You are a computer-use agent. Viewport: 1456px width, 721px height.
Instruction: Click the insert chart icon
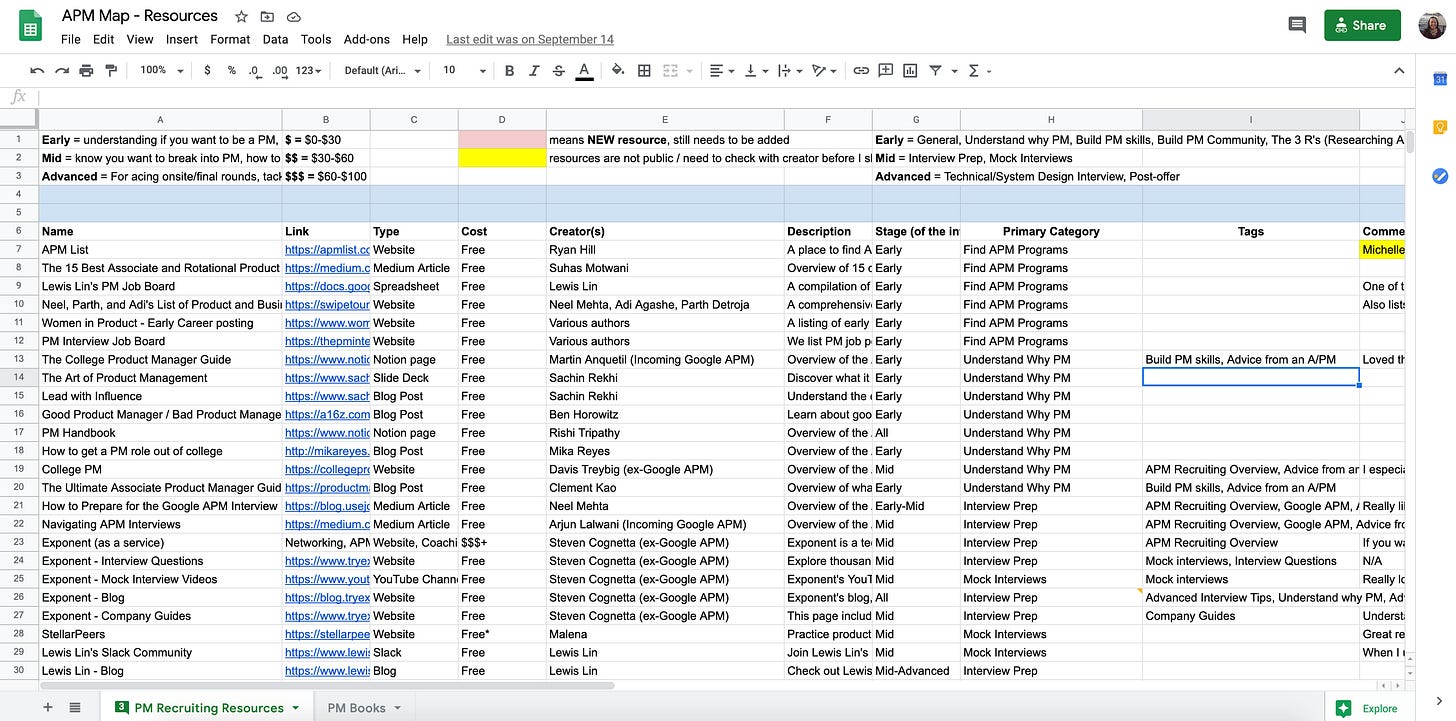tap(911, 71)
